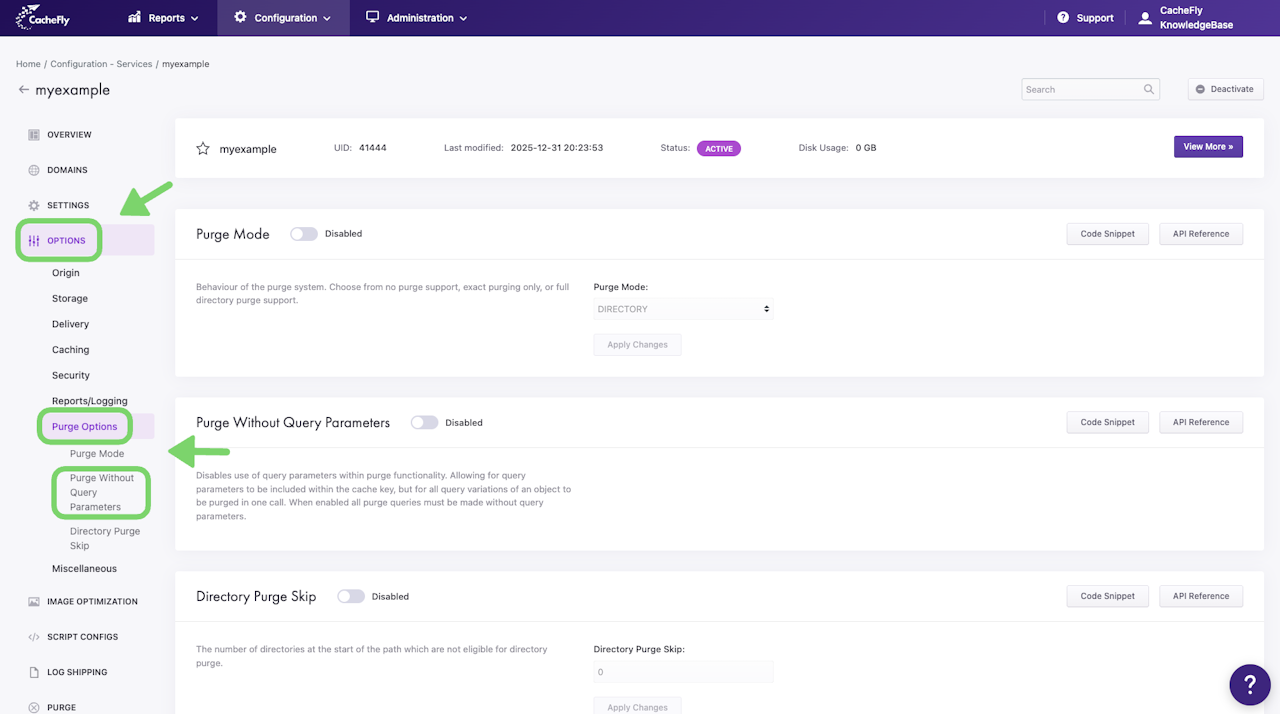
Task: Open Code Snippet for Purge Without Query Parameters
Action: [1108, 422]
